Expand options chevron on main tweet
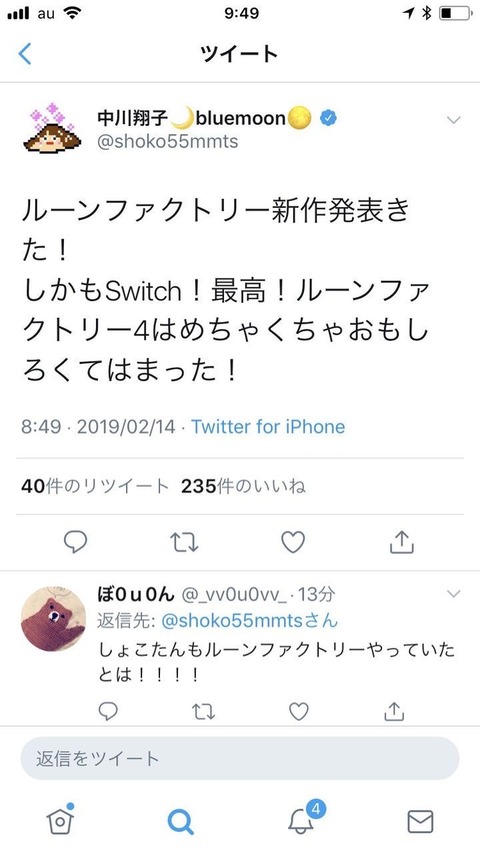The height and width of the screenshot is (853, 480). point(453,120)
